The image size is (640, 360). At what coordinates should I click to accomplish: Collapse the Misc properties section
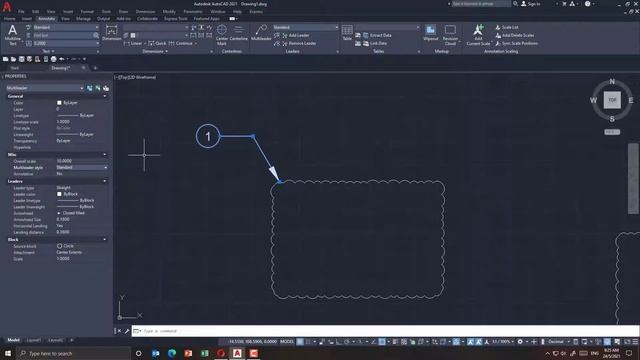pos(105,155)
